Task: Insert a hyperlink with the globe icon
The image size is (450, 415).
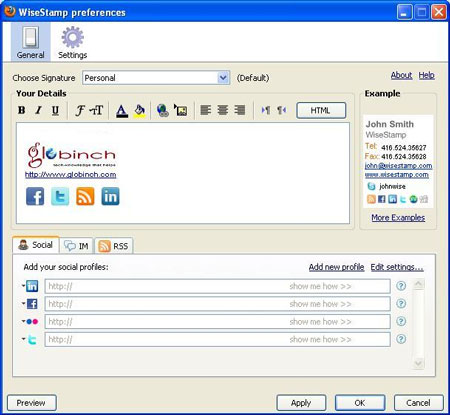Action: point(163,111)
